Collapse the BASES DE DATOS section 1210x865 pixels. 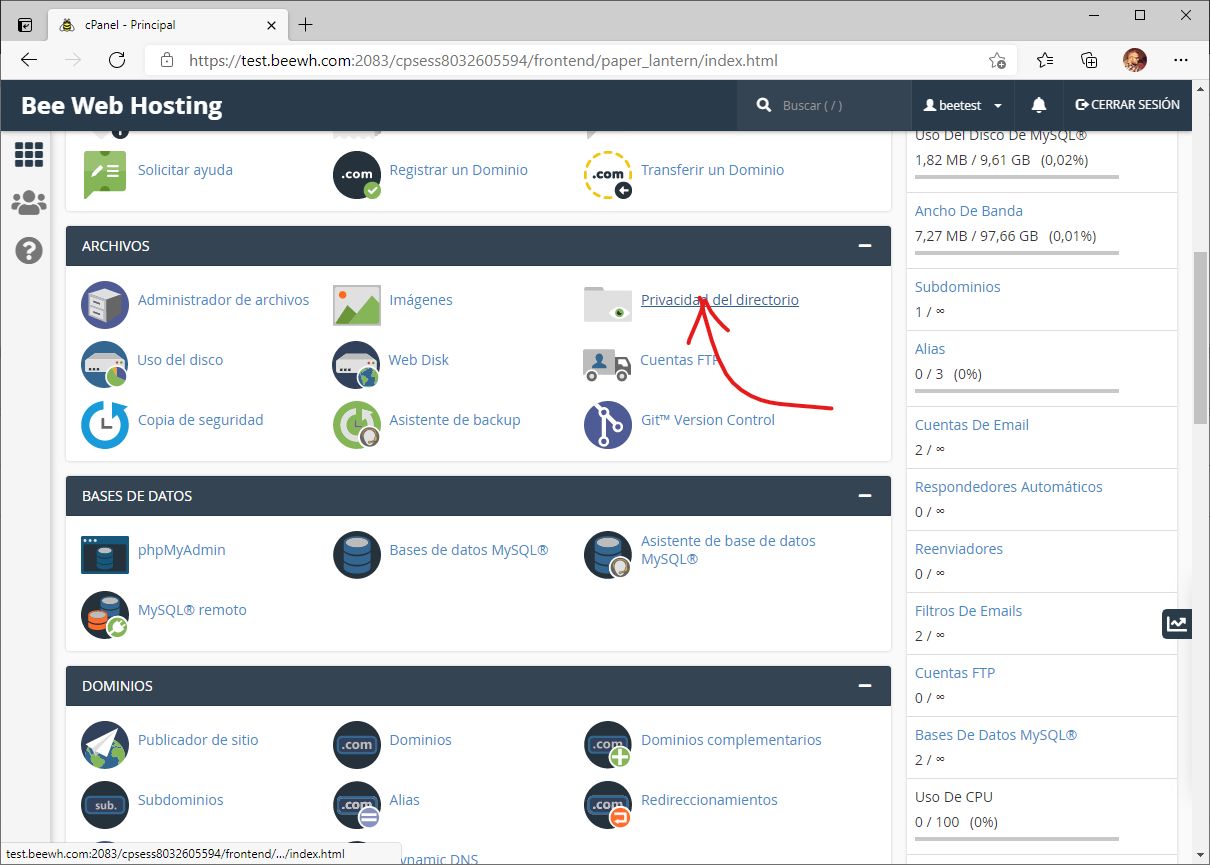(865, 496)
